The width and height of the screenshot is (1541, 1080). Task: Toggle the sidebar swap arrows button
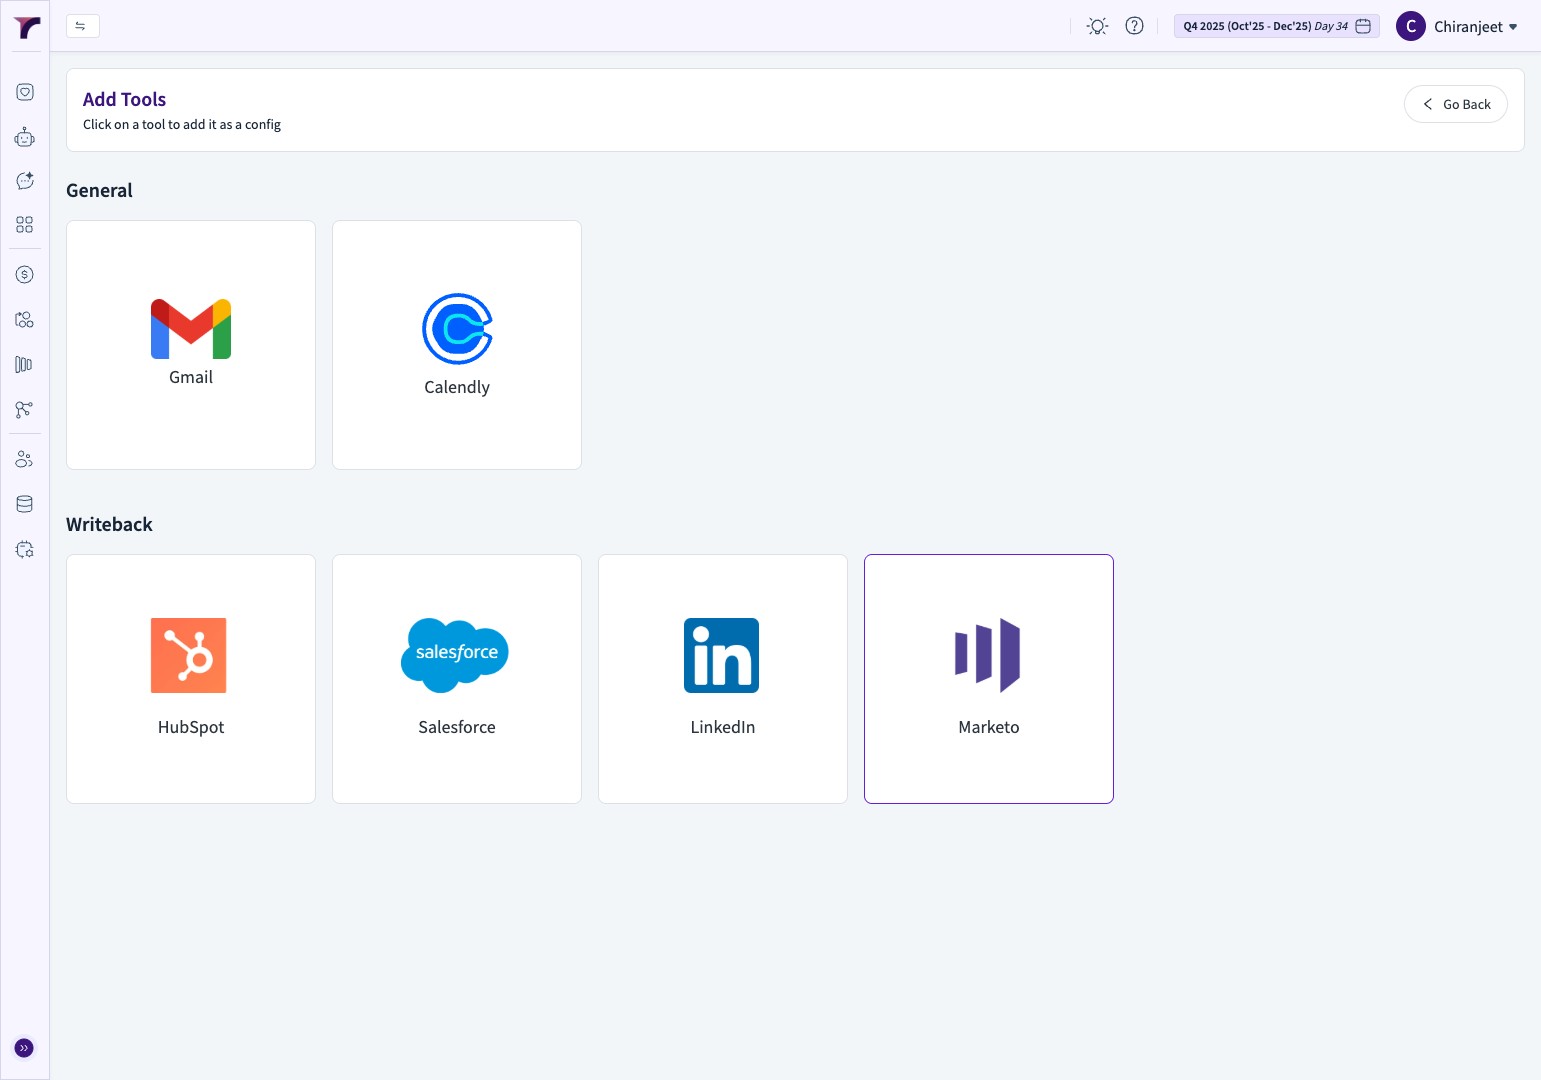pyautogui.click(x=82, y=26)
